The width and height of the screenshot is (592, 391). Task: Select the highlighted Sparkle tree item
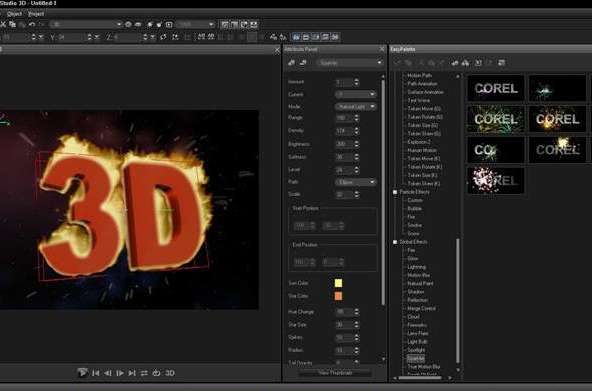[x=416, y=359]
